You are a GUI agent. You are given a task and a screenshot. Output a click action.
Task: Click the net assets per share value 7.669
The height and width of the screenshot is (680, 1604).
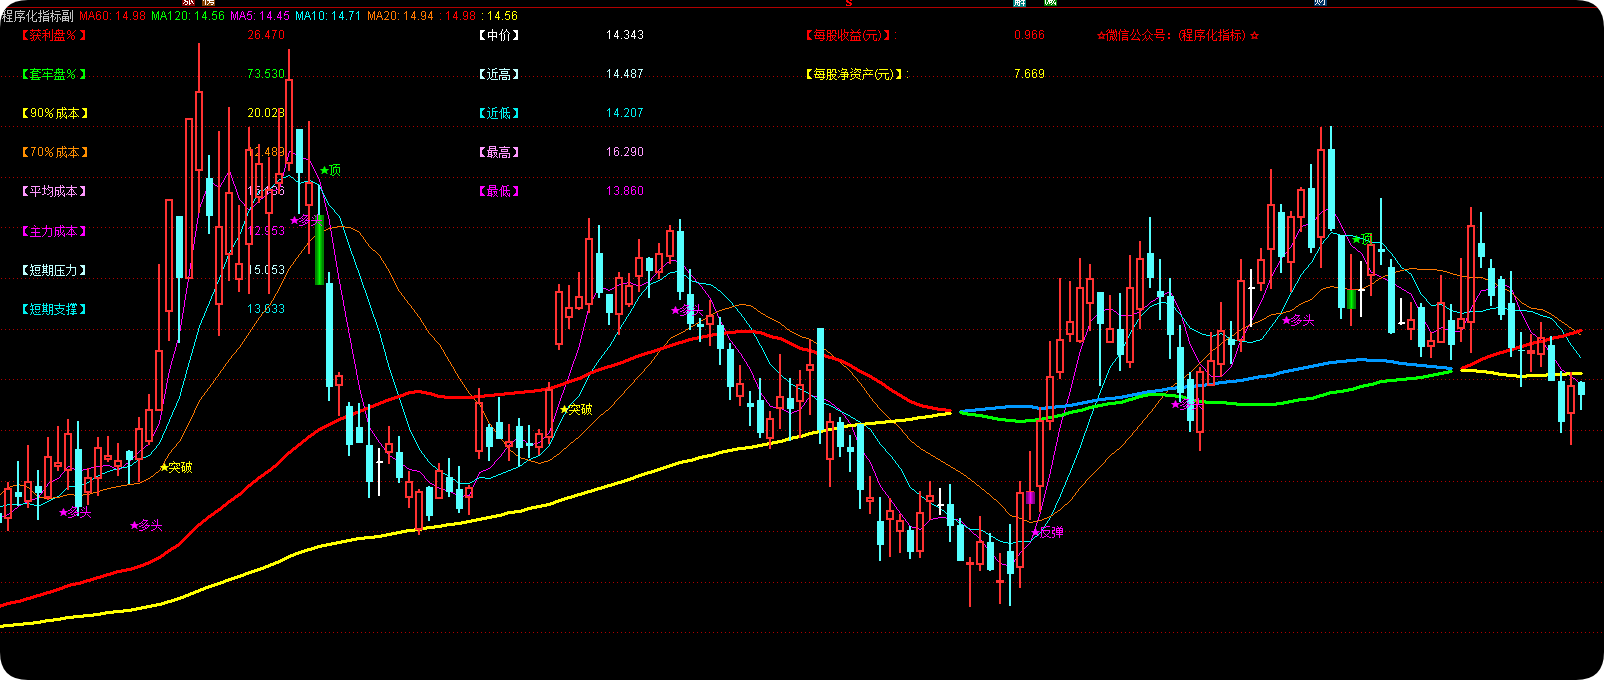pos(1029,74)
